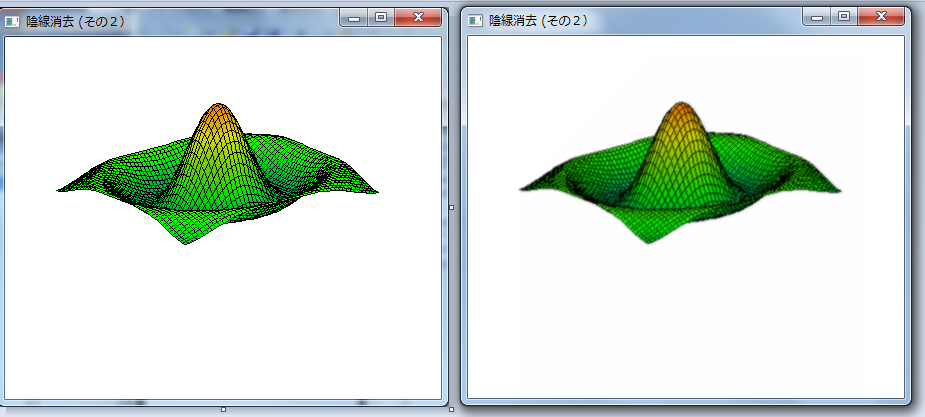
Task: Click the app icon in the right window title bar
Action: pyautogui.click(x=475, y=21)
